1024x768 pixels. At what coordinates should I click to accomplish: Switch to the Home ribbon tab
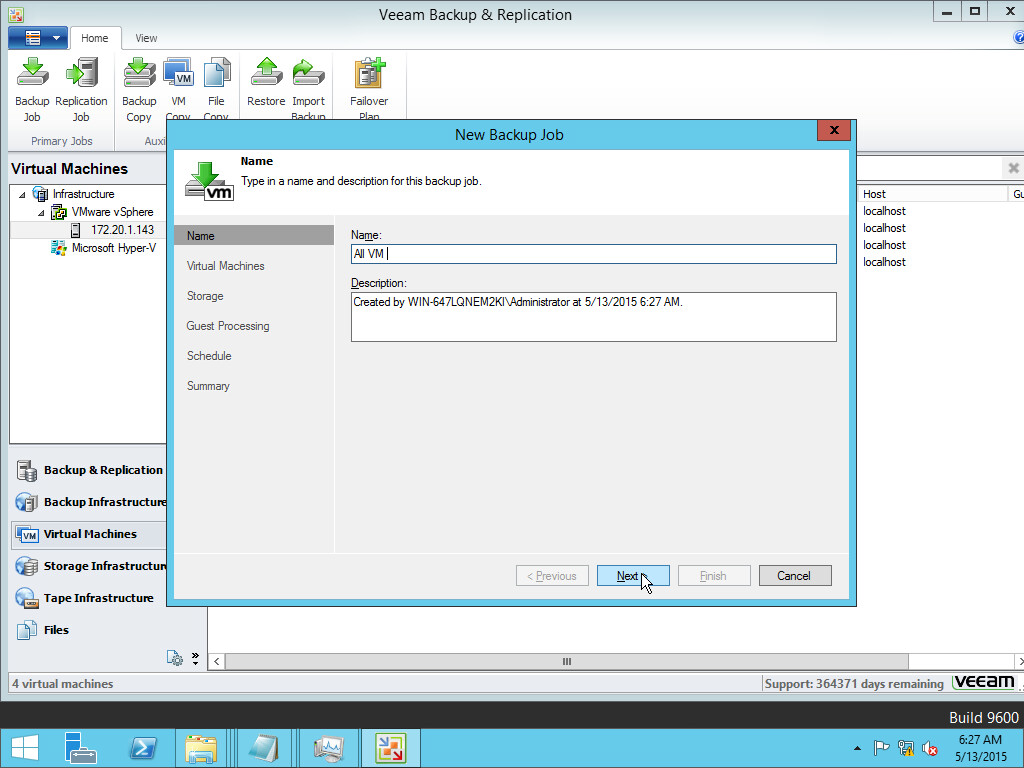pos(95,38)
